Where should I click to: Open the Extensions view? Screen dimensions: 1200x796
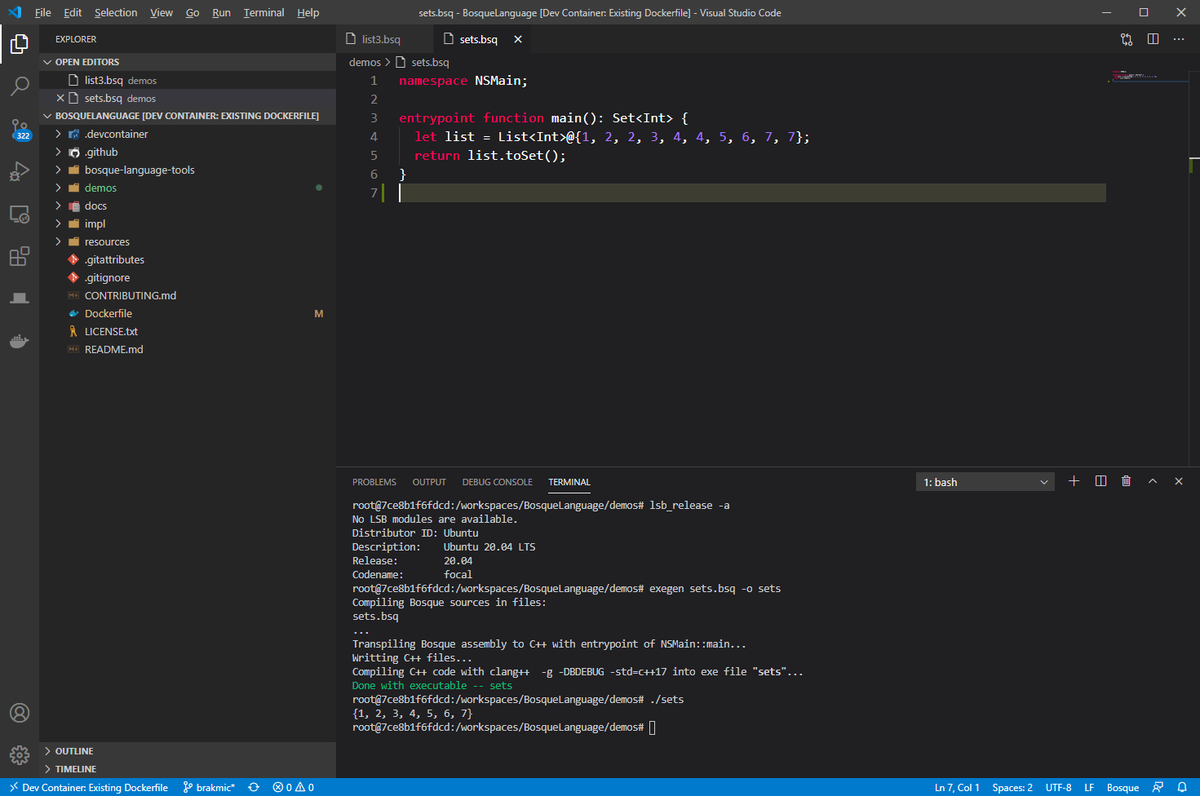(x=19, y=257)
